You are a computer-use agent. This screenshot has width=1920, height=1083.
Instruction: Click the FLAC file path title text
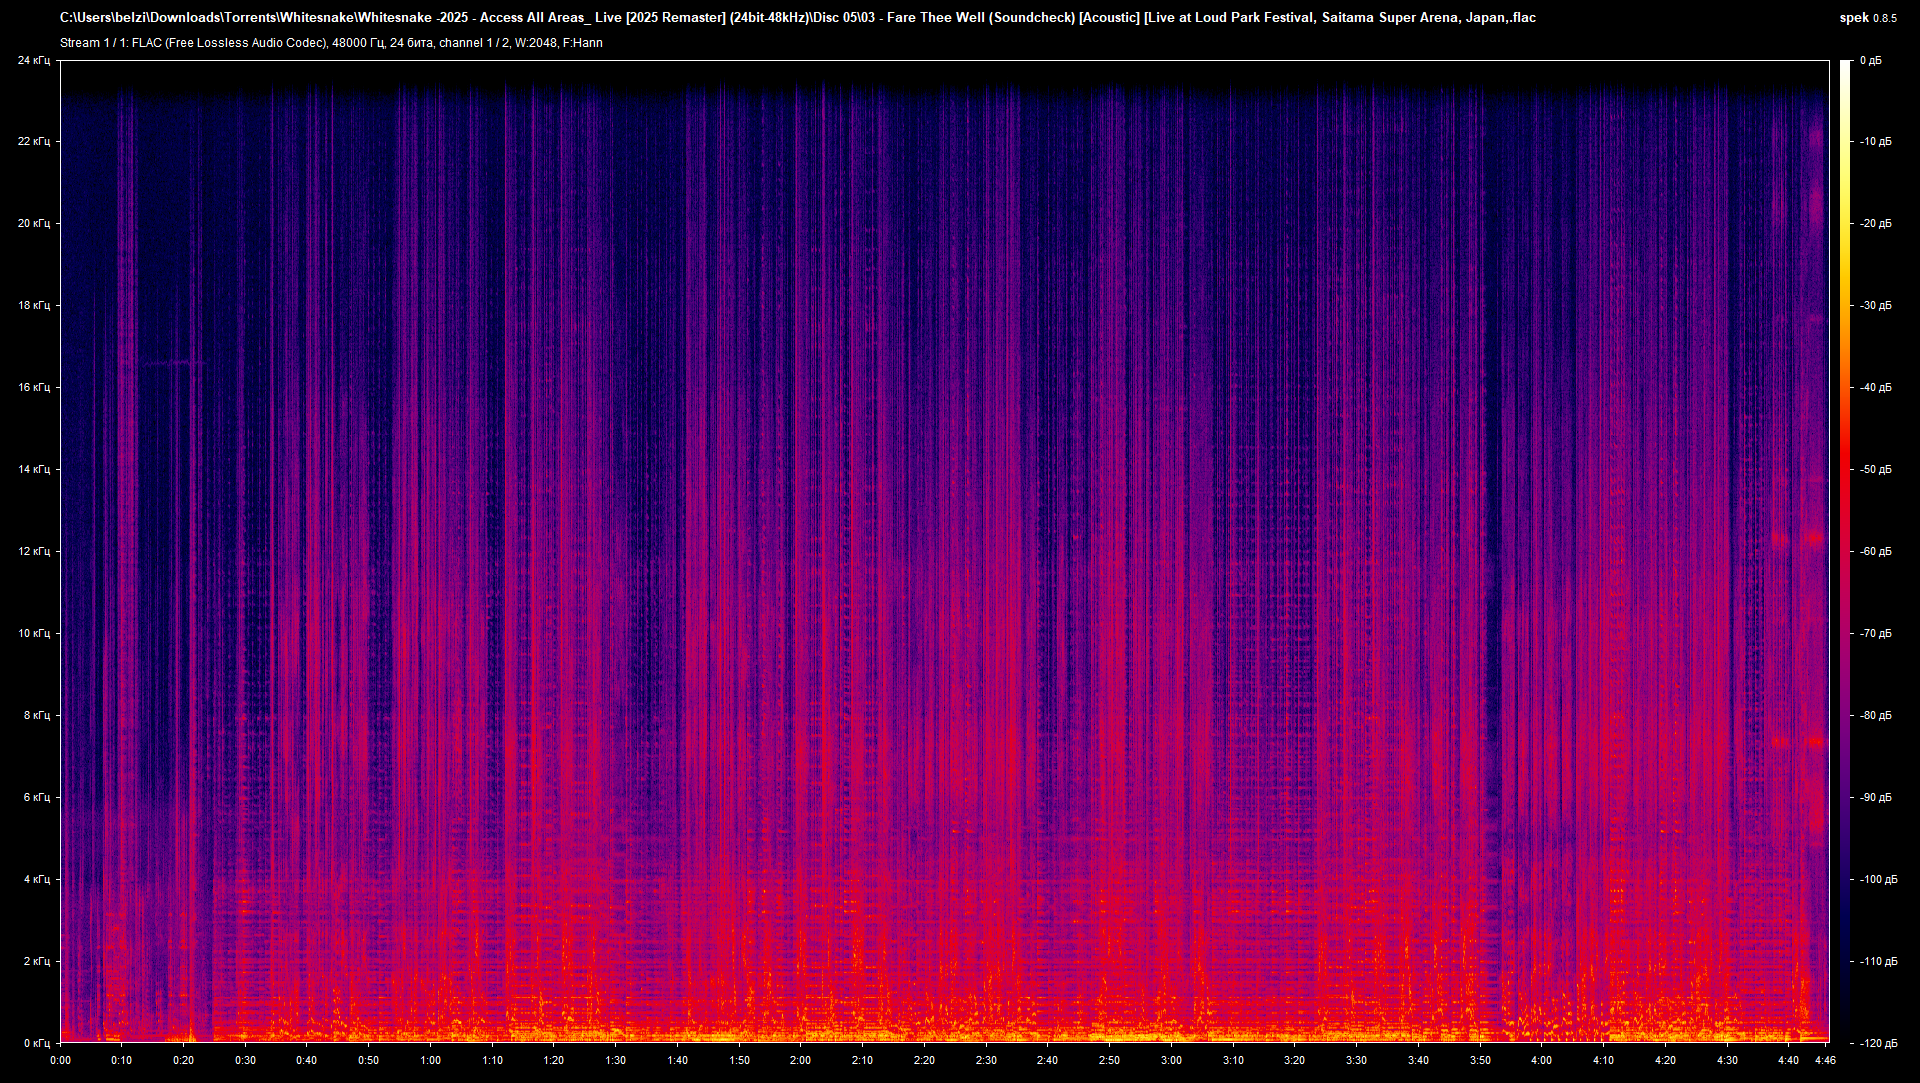(797, 18)
